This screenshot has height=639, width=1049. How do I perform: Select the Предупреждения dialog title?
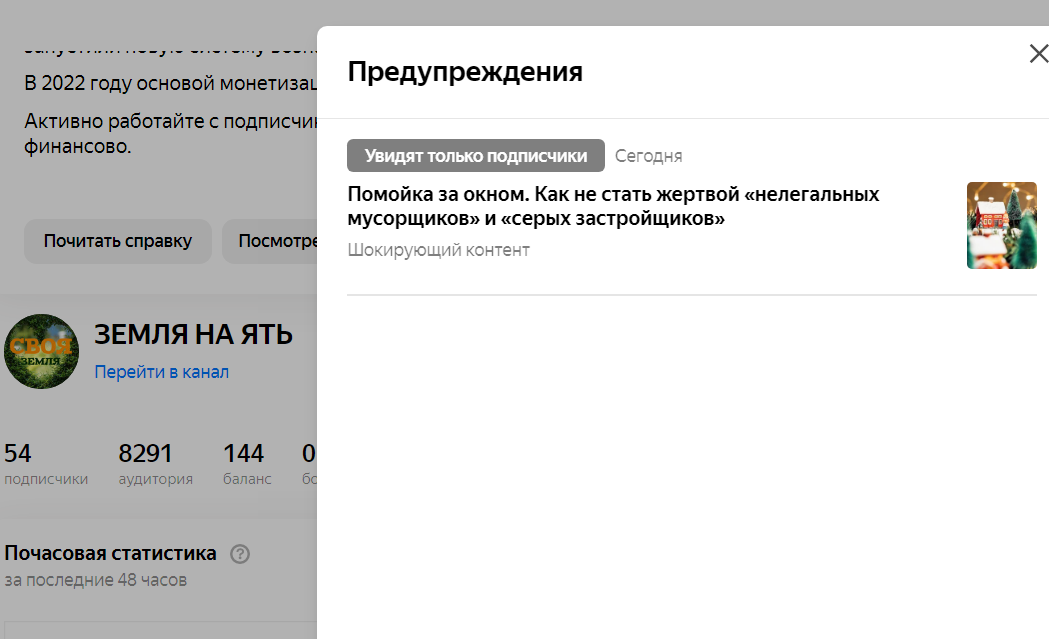pos(463,71)
